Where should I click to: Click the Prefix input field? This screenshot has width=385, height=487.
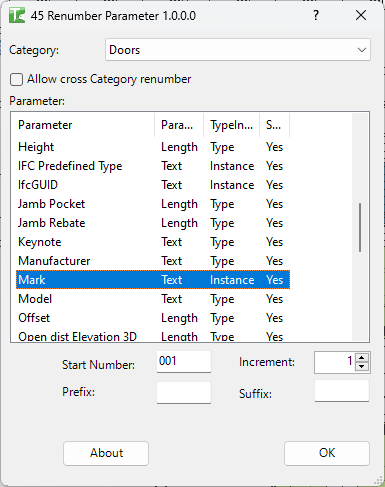(x=184, y=392)
